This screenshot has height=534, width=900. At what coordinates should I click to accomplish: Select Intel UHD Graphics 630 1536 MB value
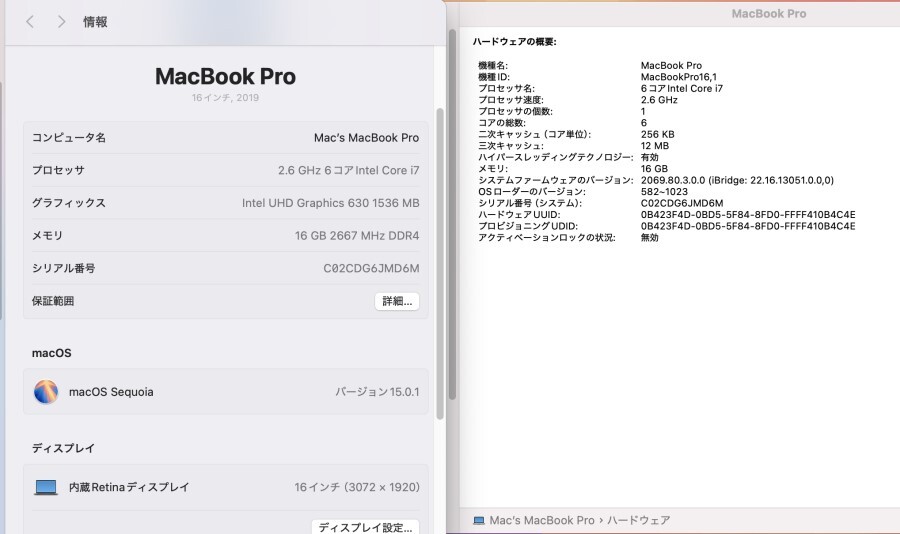coord(331,203)
